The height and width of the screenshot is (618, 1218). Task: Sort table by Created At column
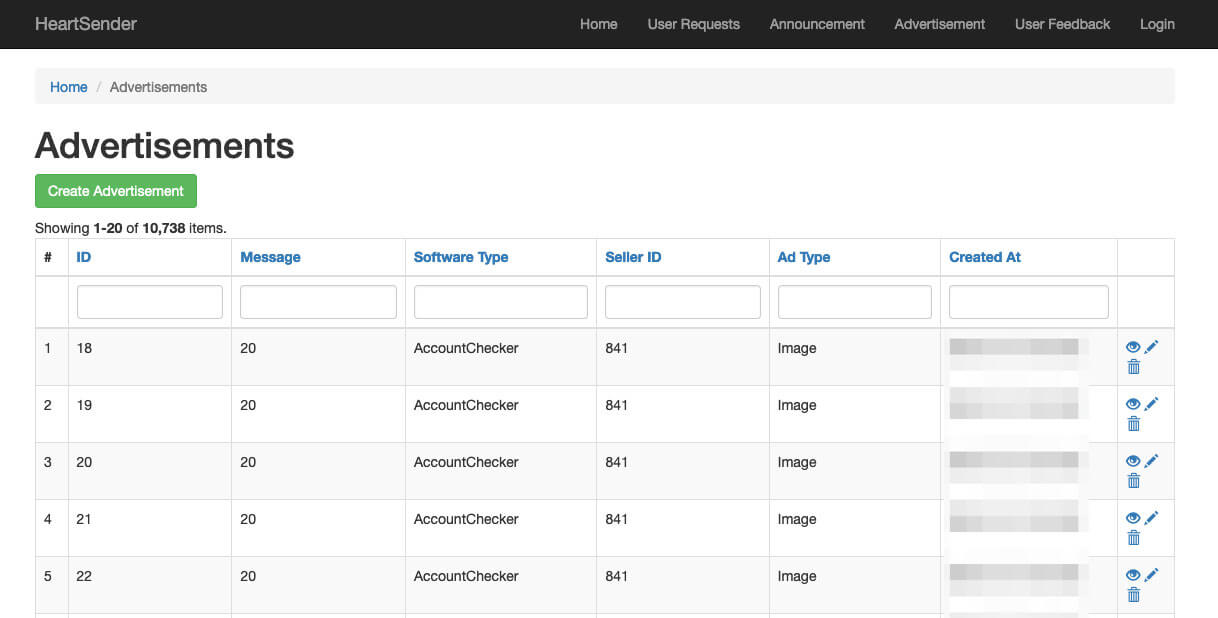click(x=985, y=257)
